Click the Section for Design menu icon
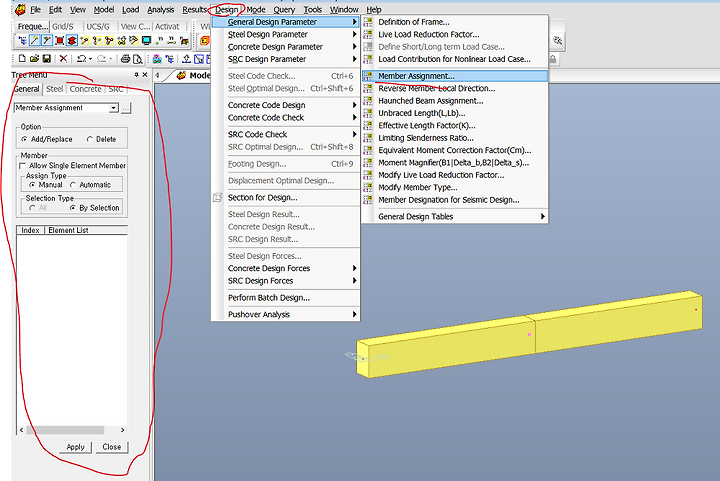This screenshot has height=481, width=720. tap(217, 197)
